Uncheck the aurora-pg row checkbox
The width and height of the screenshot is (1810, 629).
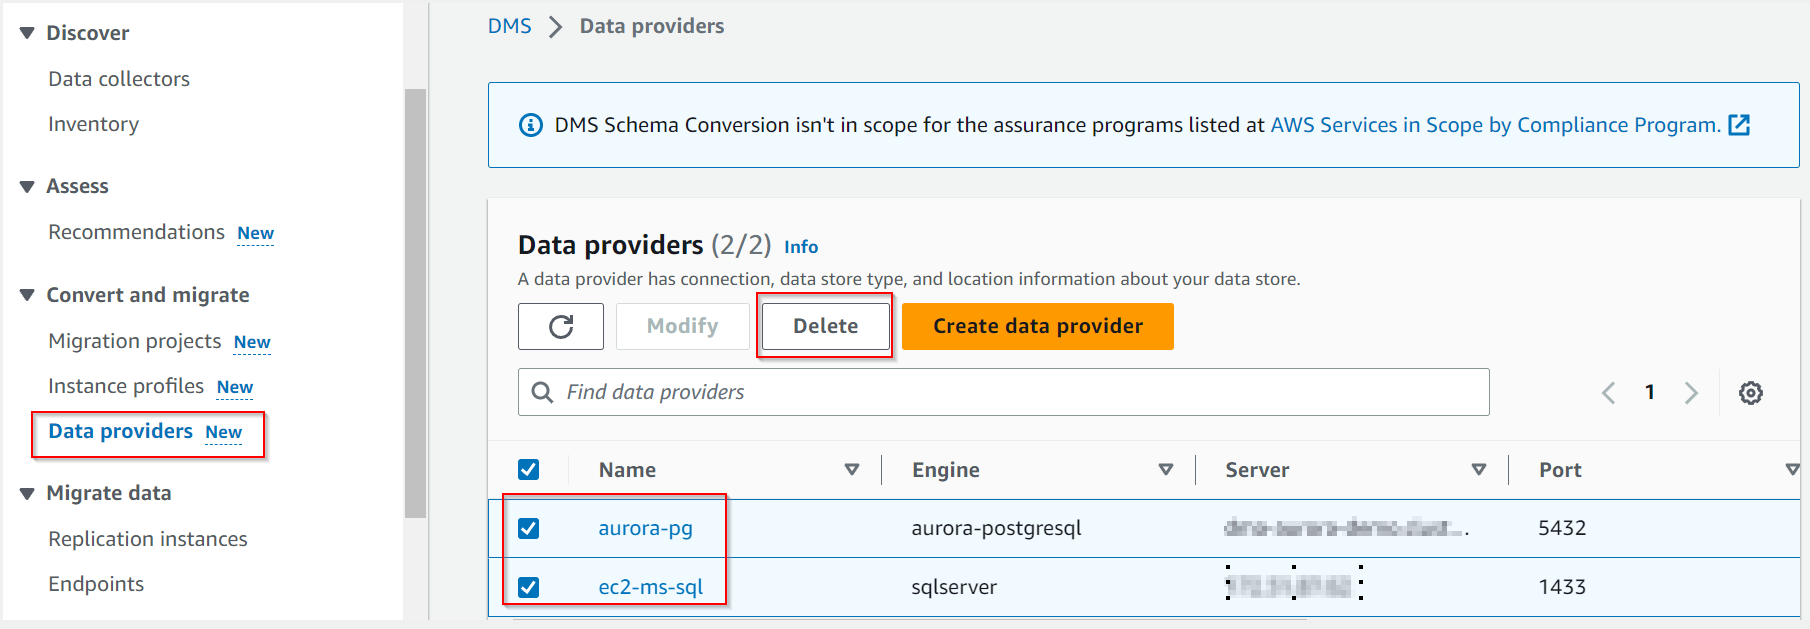point(529,528)
